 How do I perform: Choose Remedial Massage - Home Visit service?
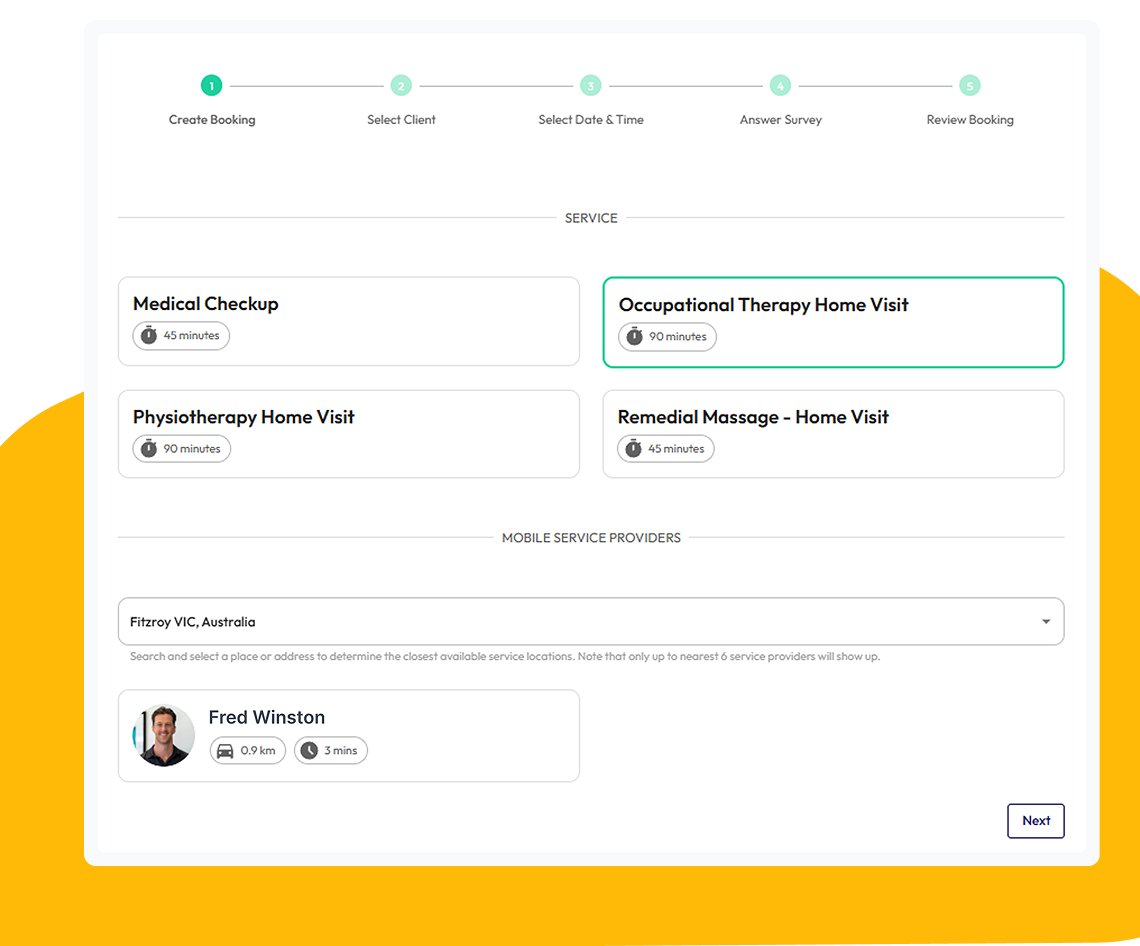(833, 434)
